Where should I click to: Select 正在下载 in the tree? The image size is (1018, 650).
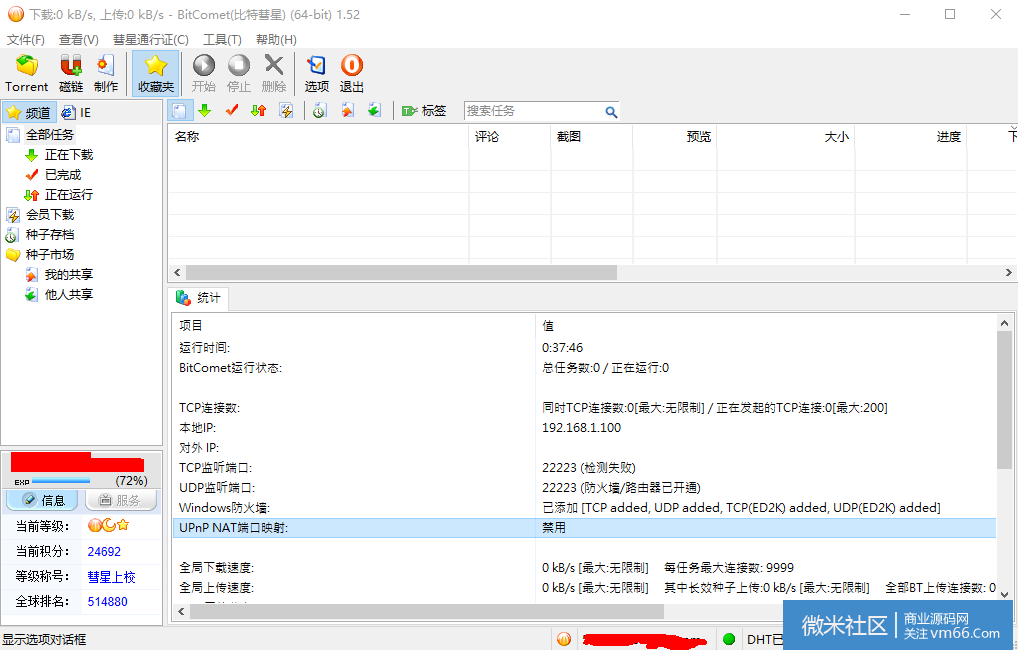(69, 155)
